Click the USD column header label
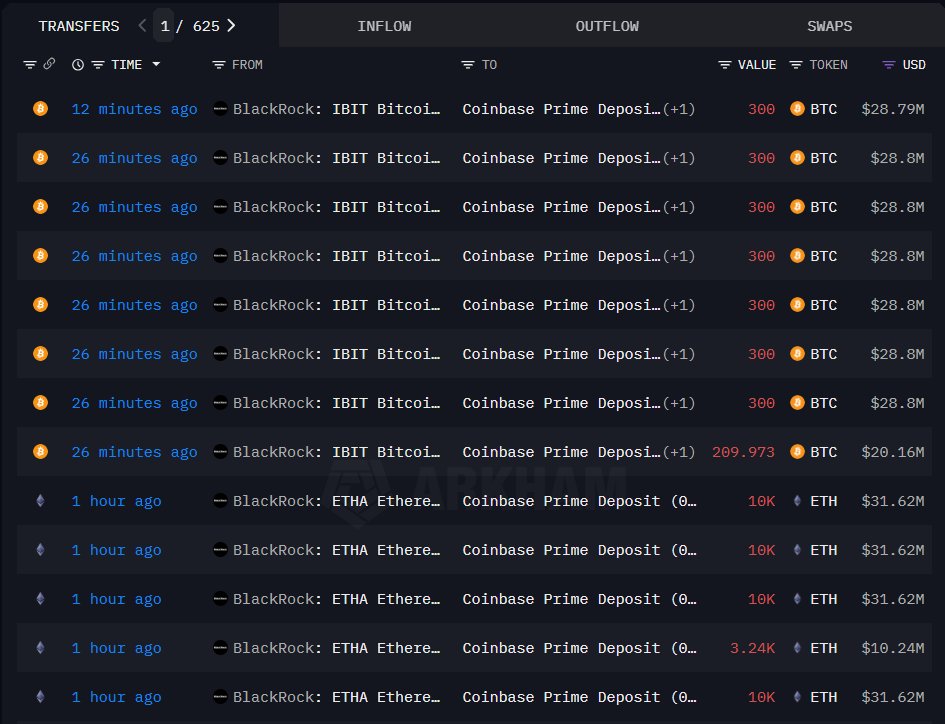This screenshot has height=724, width=945. (x=914, y=65)
